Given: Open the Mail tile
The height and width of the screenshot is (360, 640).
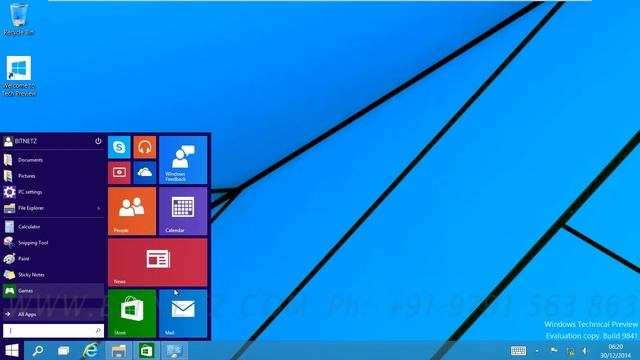Looking at the screenshot, I should click(x=183, y=313).
